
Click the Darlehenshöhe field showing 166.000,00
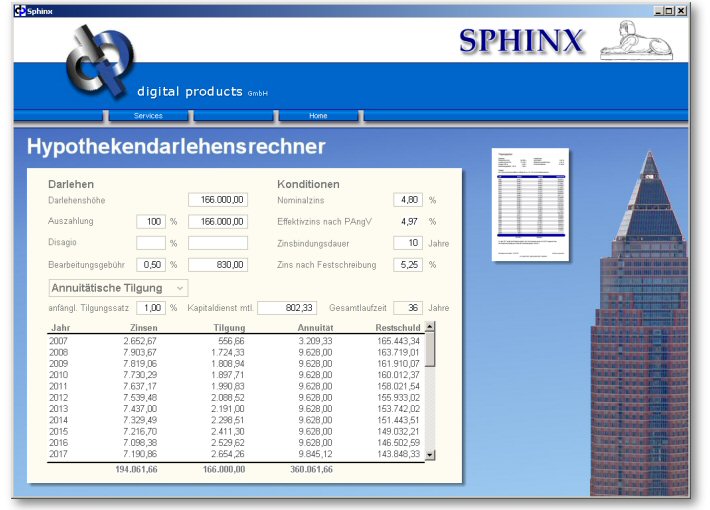coord(218,200)
